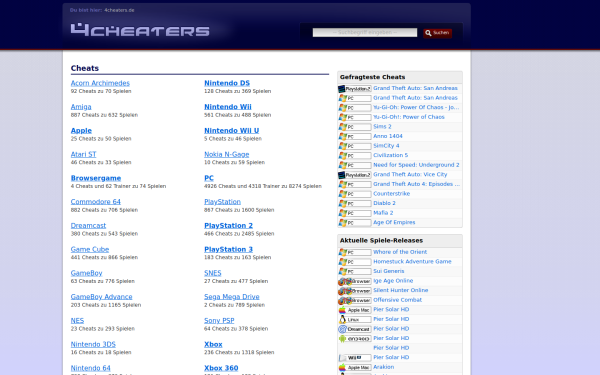The height and width of the screenshot is (375, 600).
Task: Click the Android badge beside Pier Solar HD
Action: tap(355, 339)
